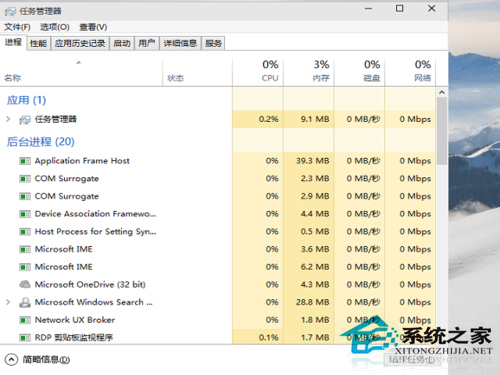Click the 9.1 MB memory value
Viewport: 500px width, 375px height.
pyautogui.click(x=315, y=119)
